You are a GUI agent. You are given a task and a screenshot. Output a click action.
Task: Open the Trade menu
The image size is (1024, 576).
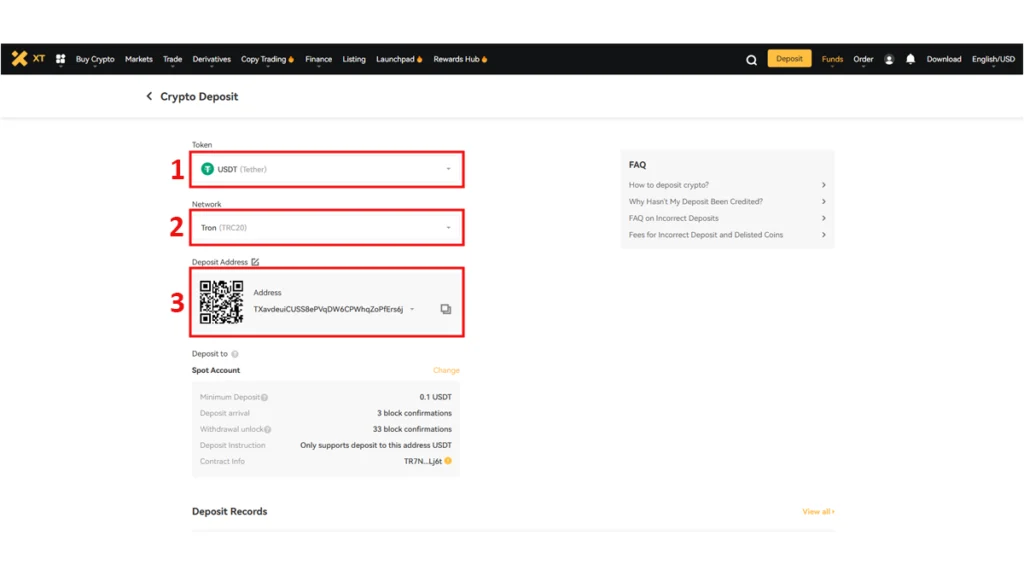coord(172,59)
